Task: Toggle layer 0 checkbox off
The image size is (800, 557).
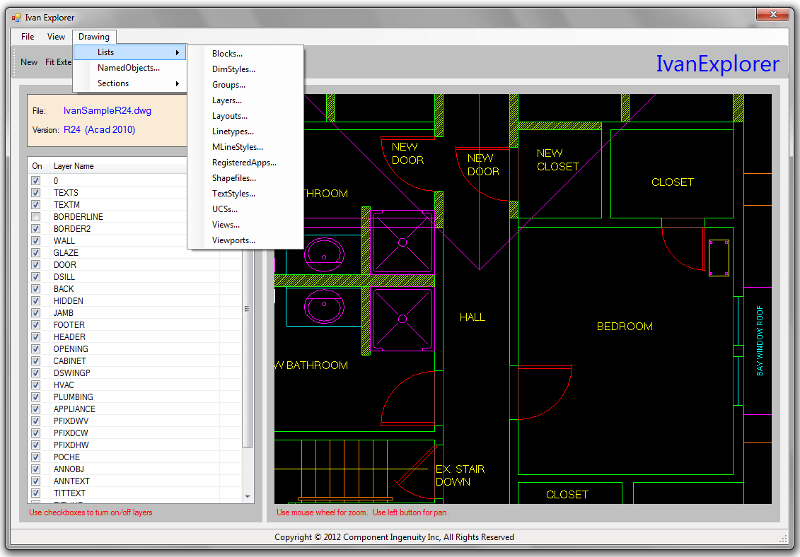Action: pyautogui.click(x=36, y=181)
